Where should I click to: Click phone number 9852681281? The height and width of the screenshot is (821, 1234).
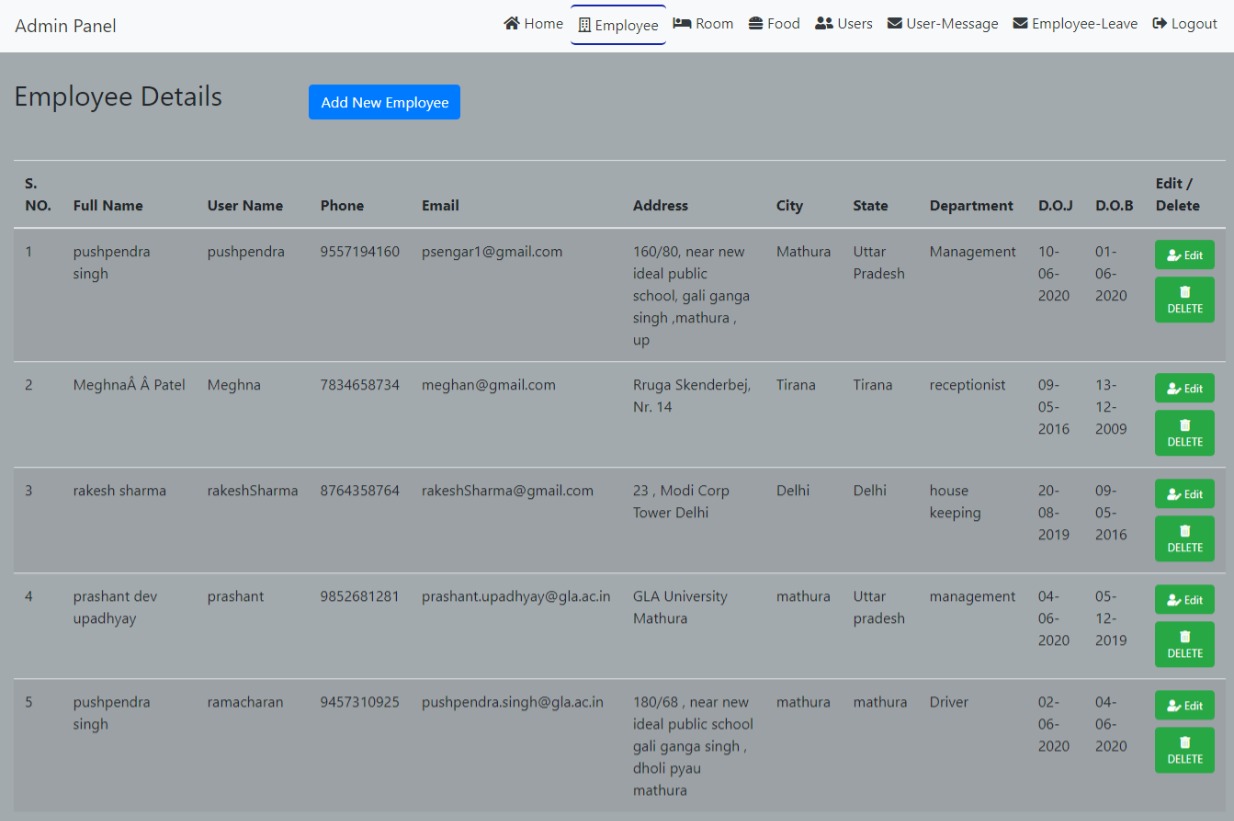(x=360, y=597)
